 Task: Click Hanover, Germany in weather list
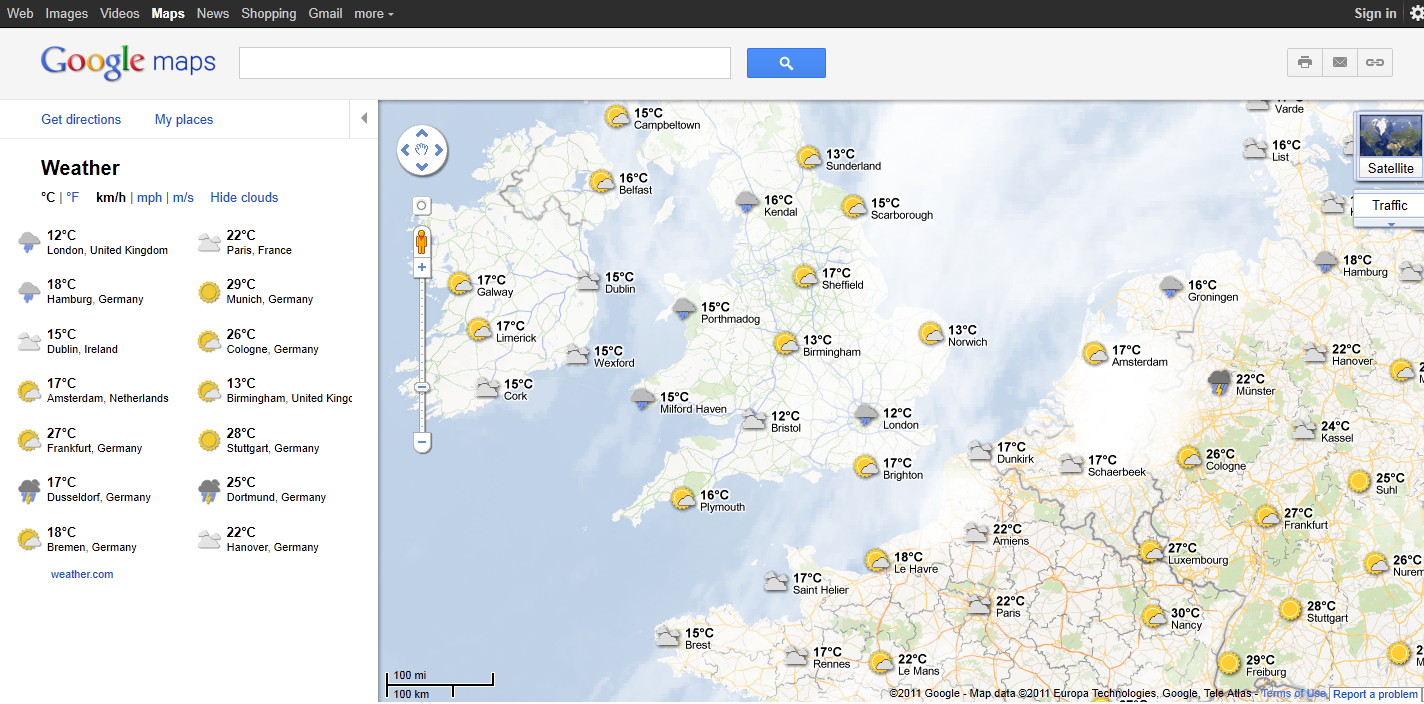tap(273, 547)
